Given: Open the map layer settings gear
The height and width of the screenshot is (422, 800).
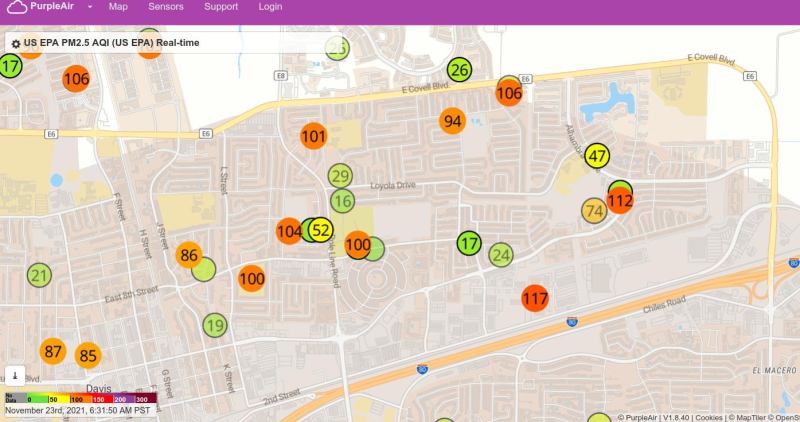Looking at the screenshot, I should pyautogui.click(x=16, y=44).
